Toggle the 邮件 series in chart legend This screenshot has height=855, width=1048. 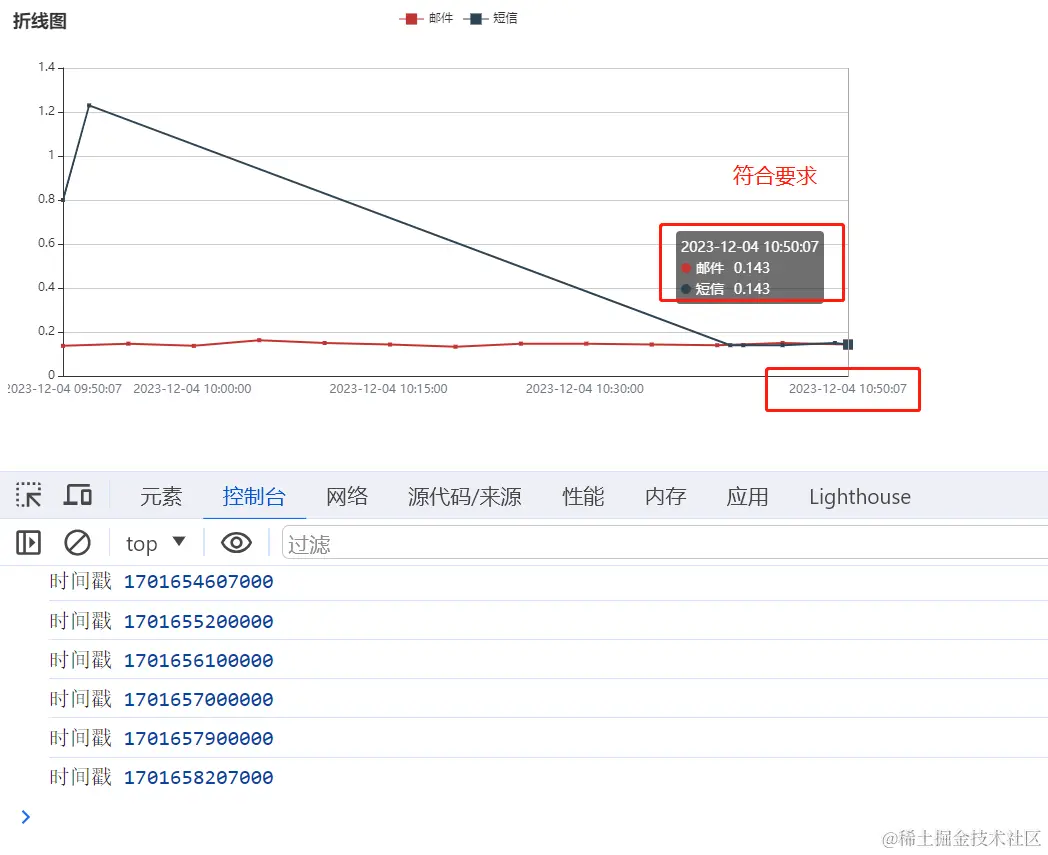click(426, 18)
